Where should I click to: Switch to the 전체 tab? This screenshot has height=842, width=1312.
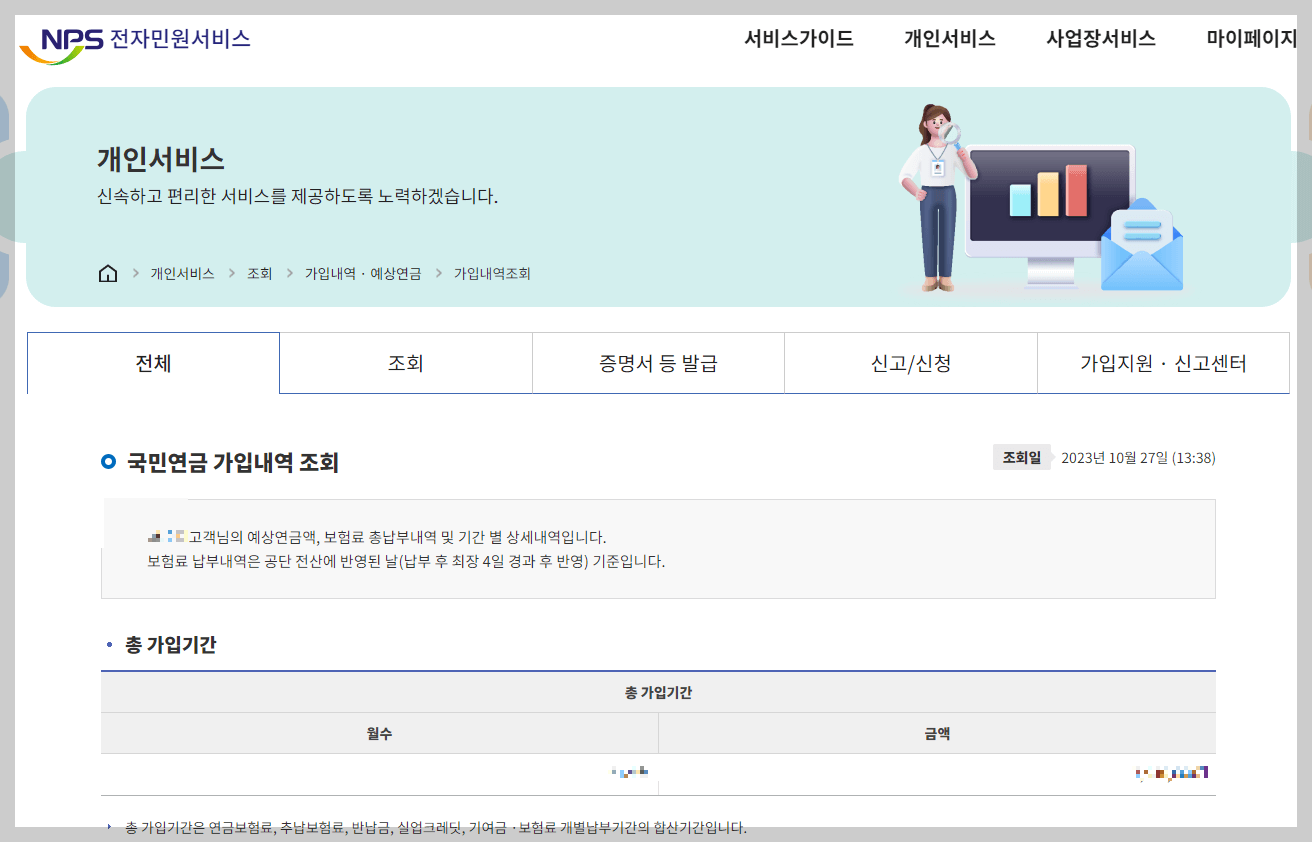[152, 362]
